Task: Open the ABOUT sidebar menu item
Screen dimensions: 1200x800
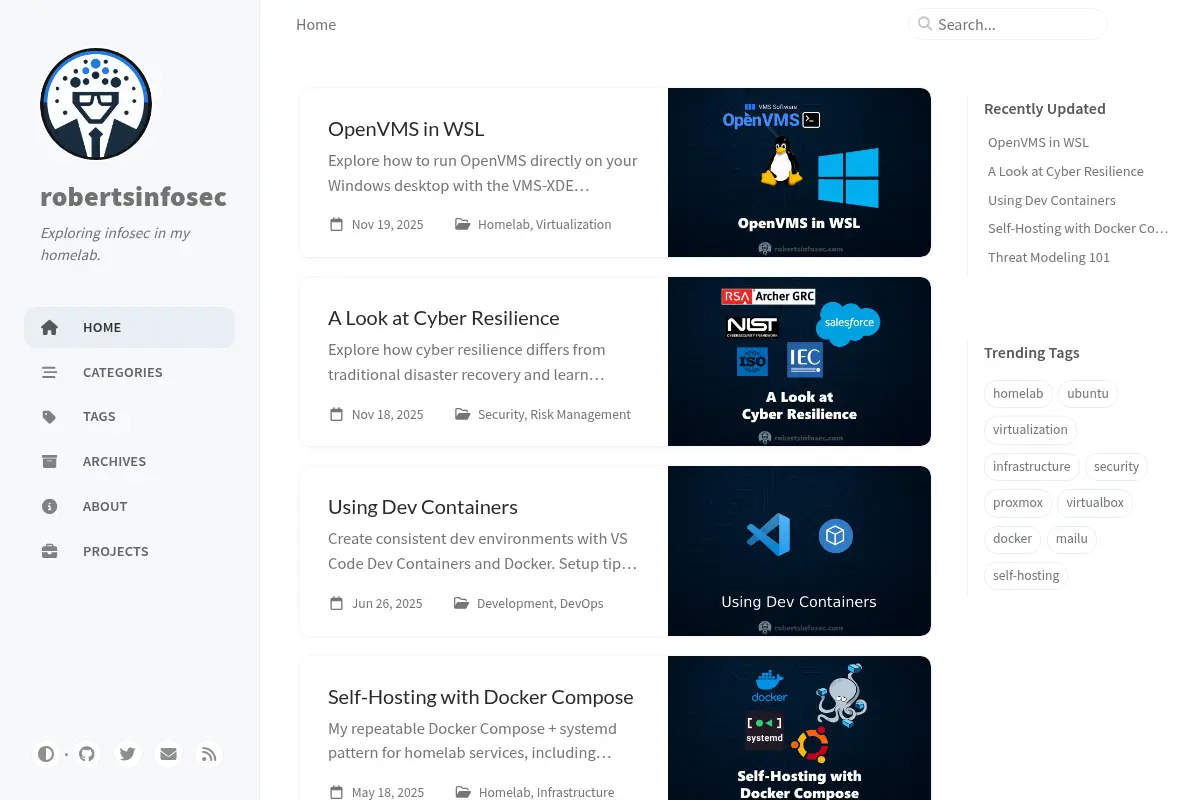Action: coord(130,506)
